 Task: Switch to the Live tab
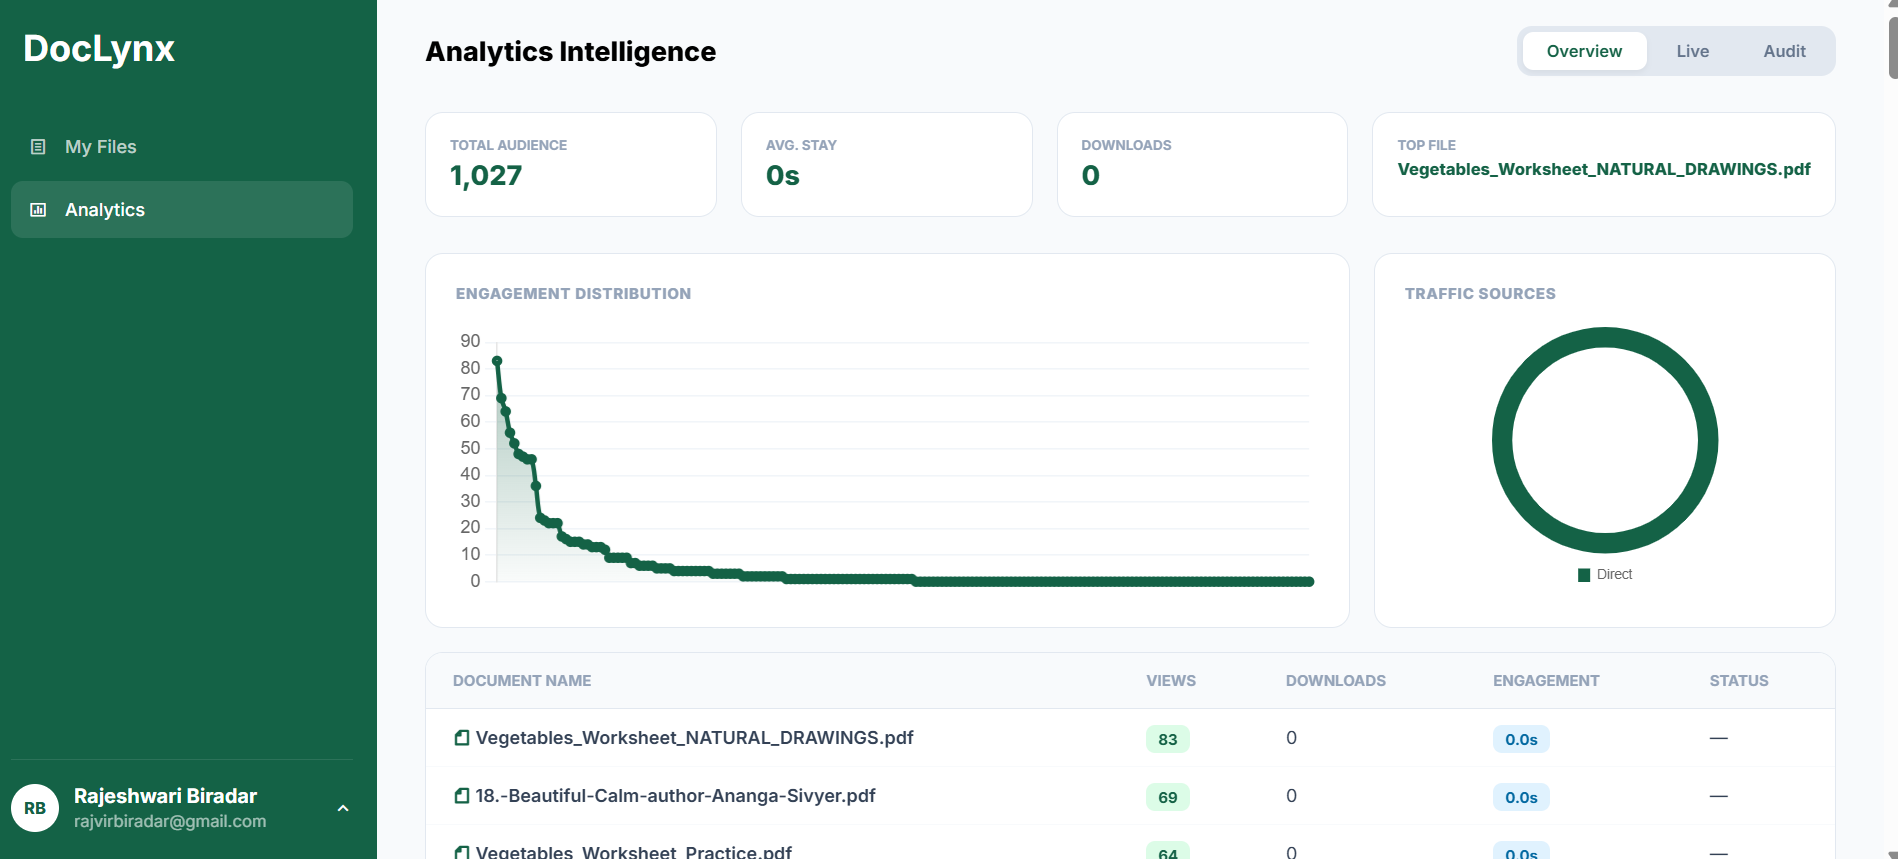click(x=1692, y=51)
